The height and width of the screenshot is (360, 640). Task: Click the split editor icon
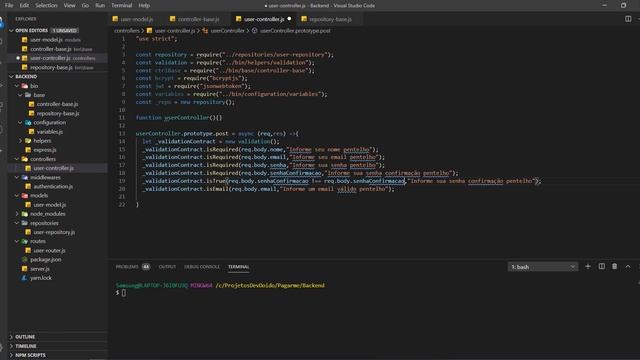tap(628, 19)
